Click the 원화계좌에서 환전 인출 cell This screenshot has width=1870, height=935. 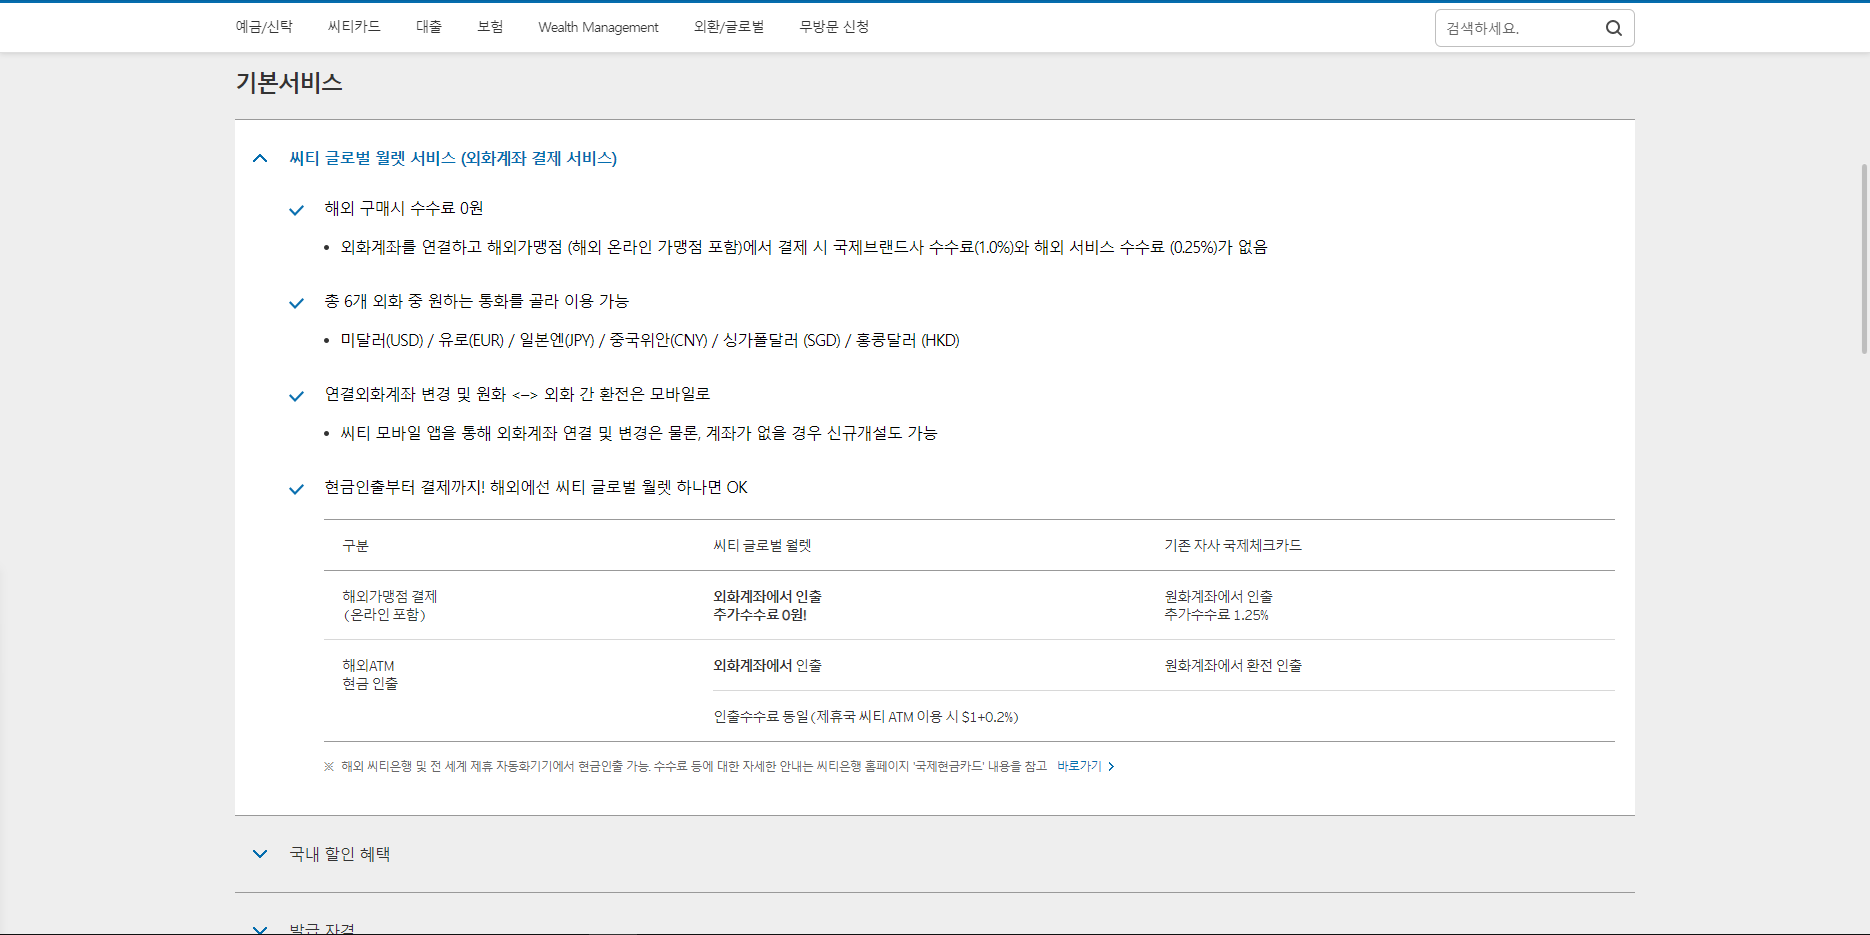1233,665
